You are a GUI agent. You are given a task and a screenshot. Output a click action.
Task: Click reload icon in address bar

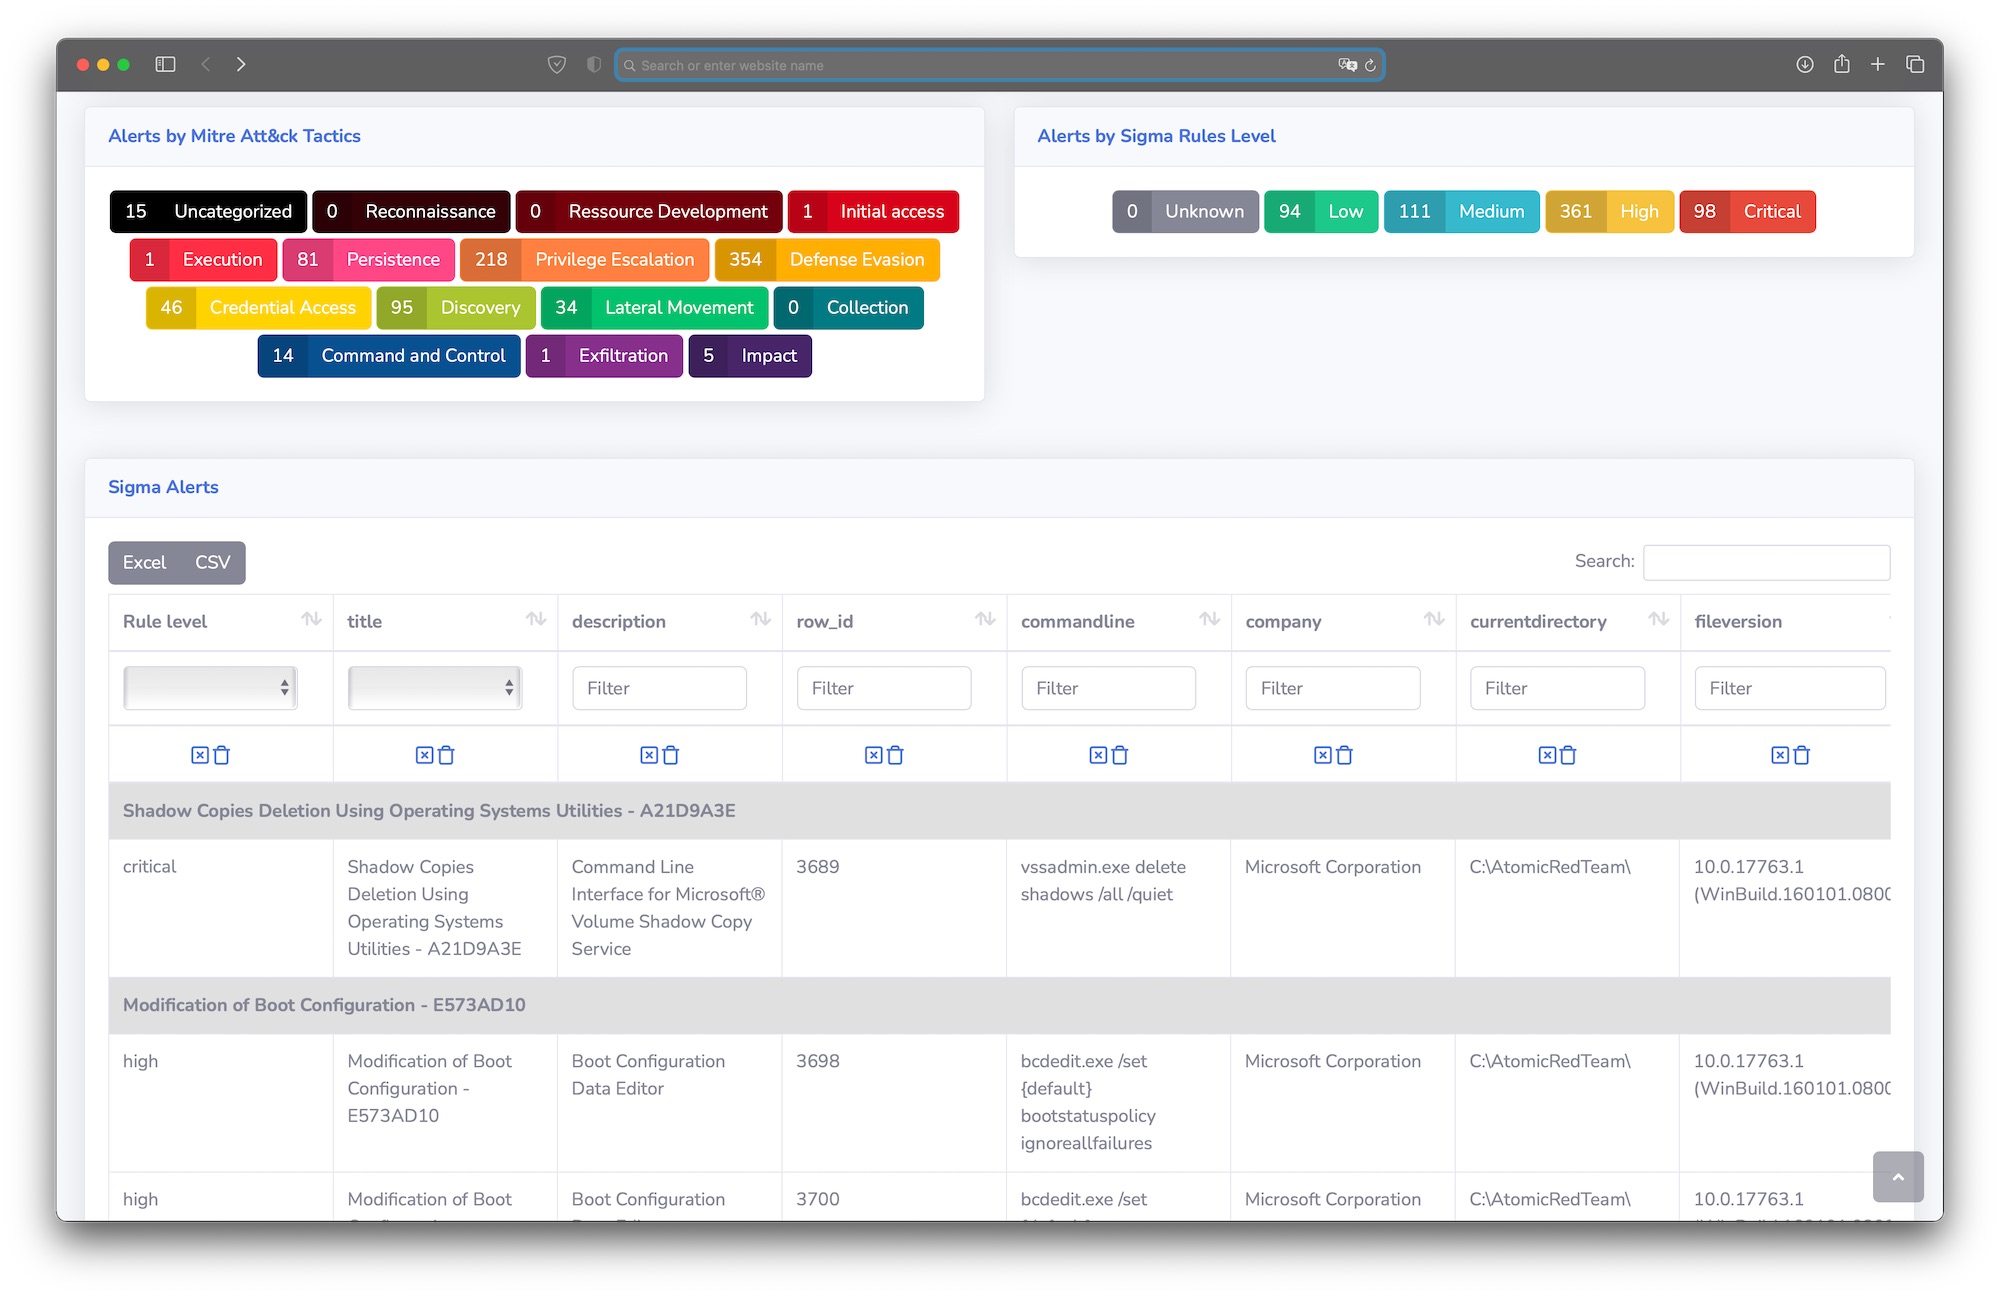[x=1371, y=65]
